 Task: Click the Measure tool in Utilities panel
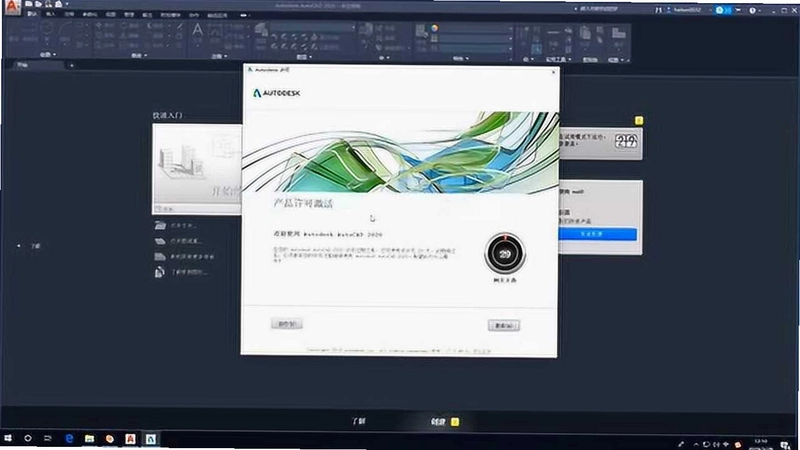click(x=553, y=33)
